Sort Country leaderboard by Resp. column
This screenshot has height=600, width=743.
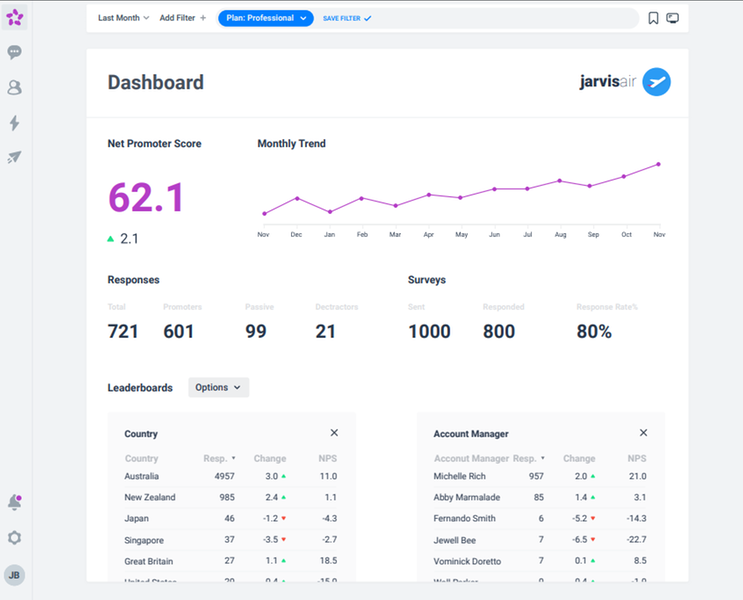click(x=217, y=459)
